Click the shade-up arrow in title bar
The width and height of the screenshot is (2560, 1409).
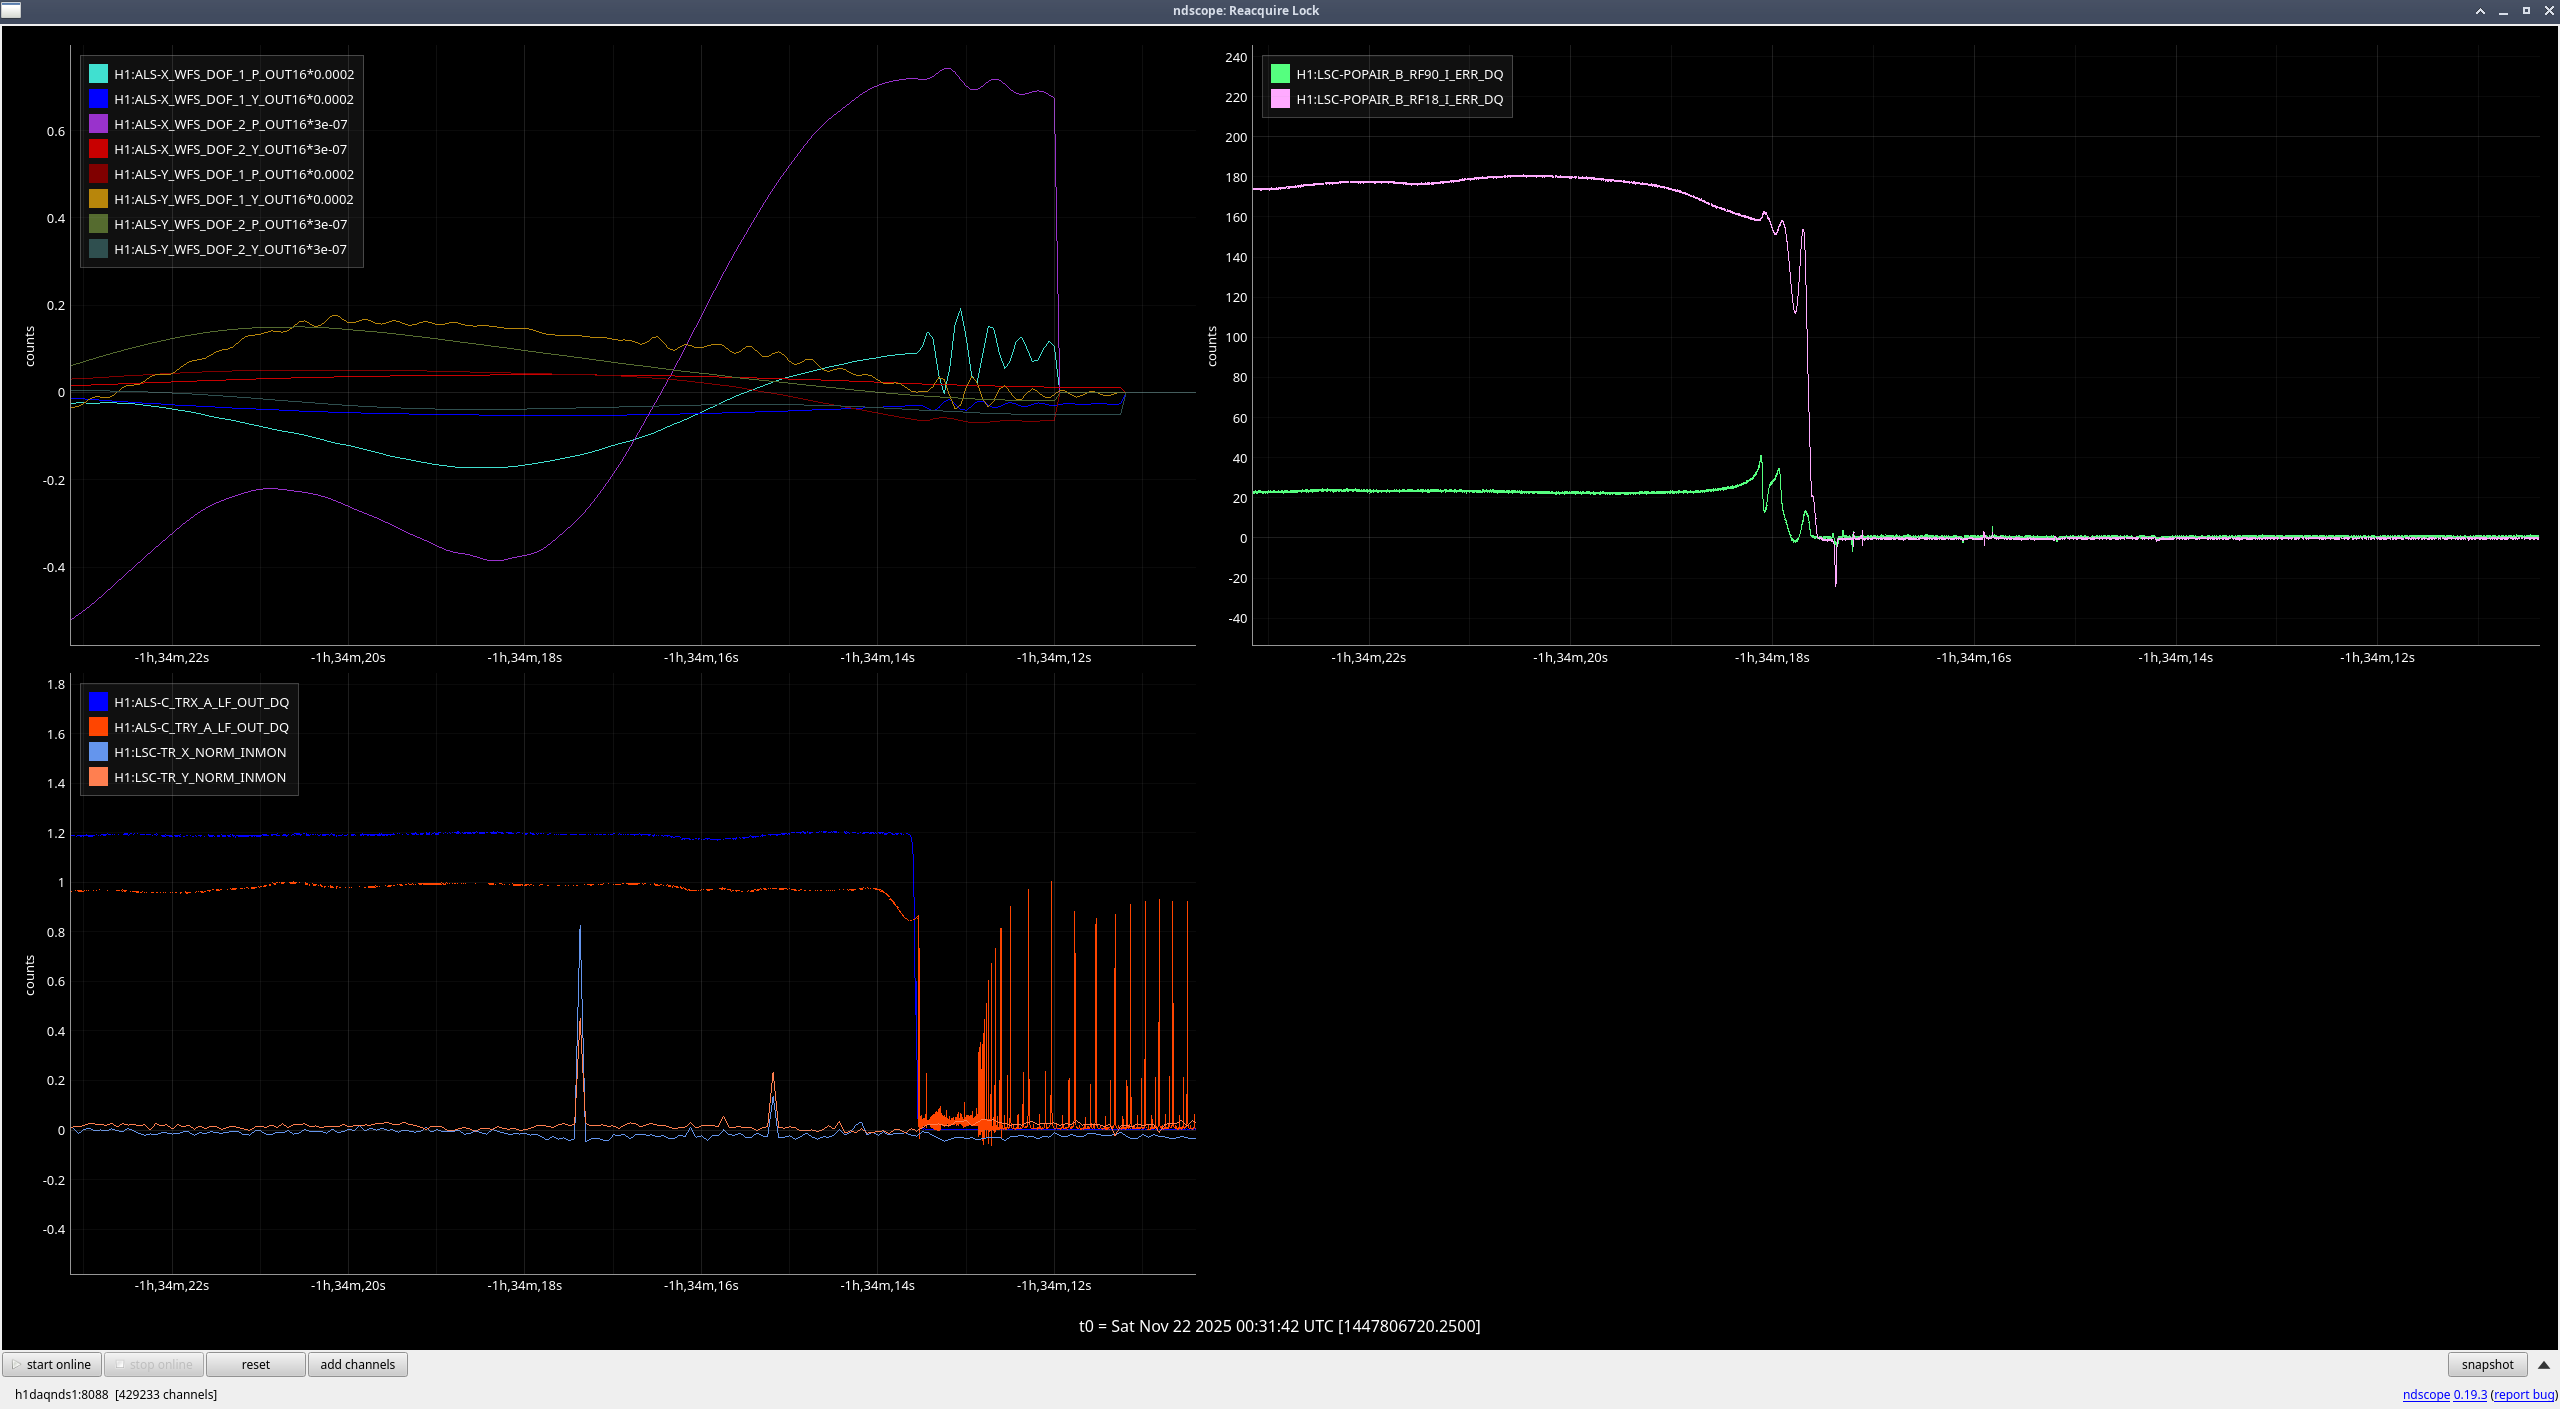[x=2480, y=11]
